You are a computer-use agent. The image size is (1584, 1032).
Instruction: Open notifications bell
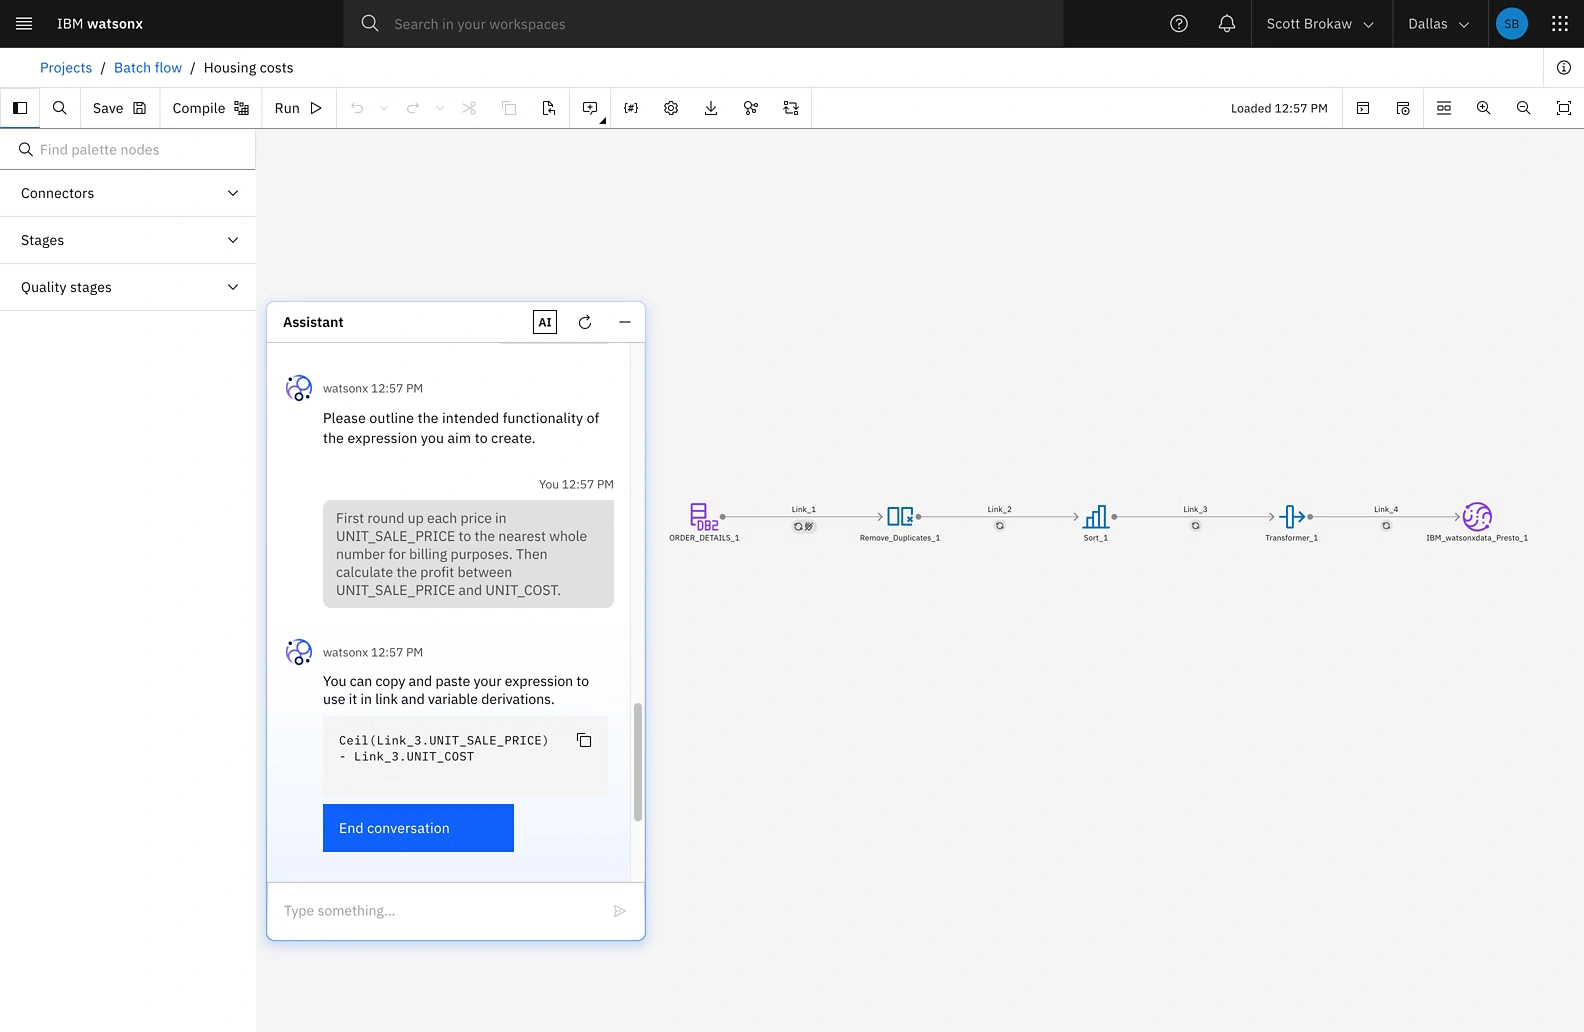pos(1227,24)
